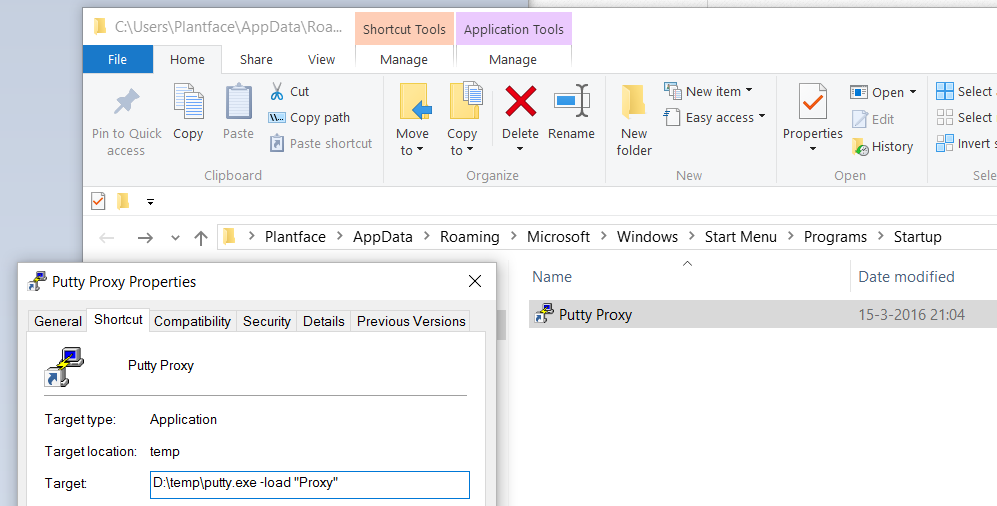Click the Rename icon
The width and height of the screenshot is (997, 506).
572,100
